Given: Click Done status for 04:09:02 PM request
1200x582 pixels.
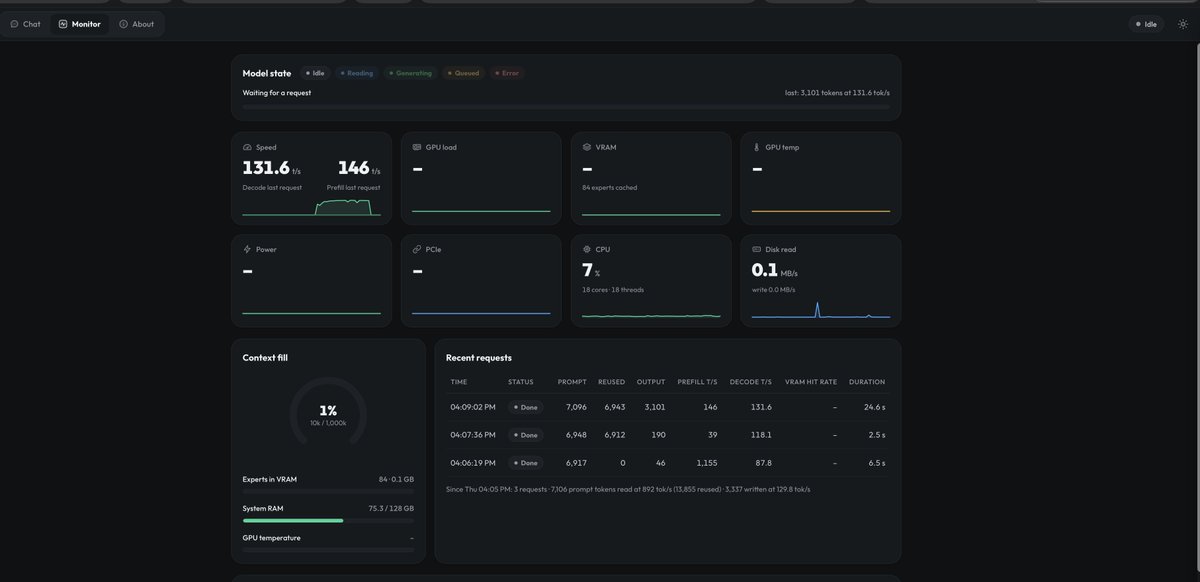Looking at the screenshot, I should pos(525,407).
